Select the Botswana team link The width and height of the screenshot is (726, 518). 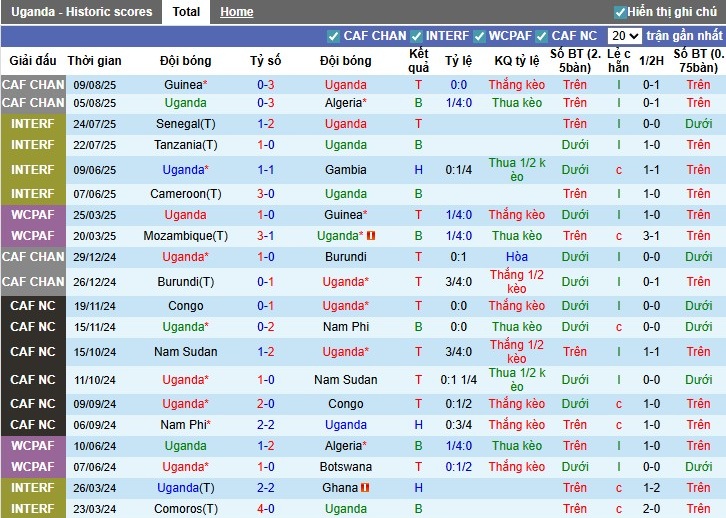[346, 467]
